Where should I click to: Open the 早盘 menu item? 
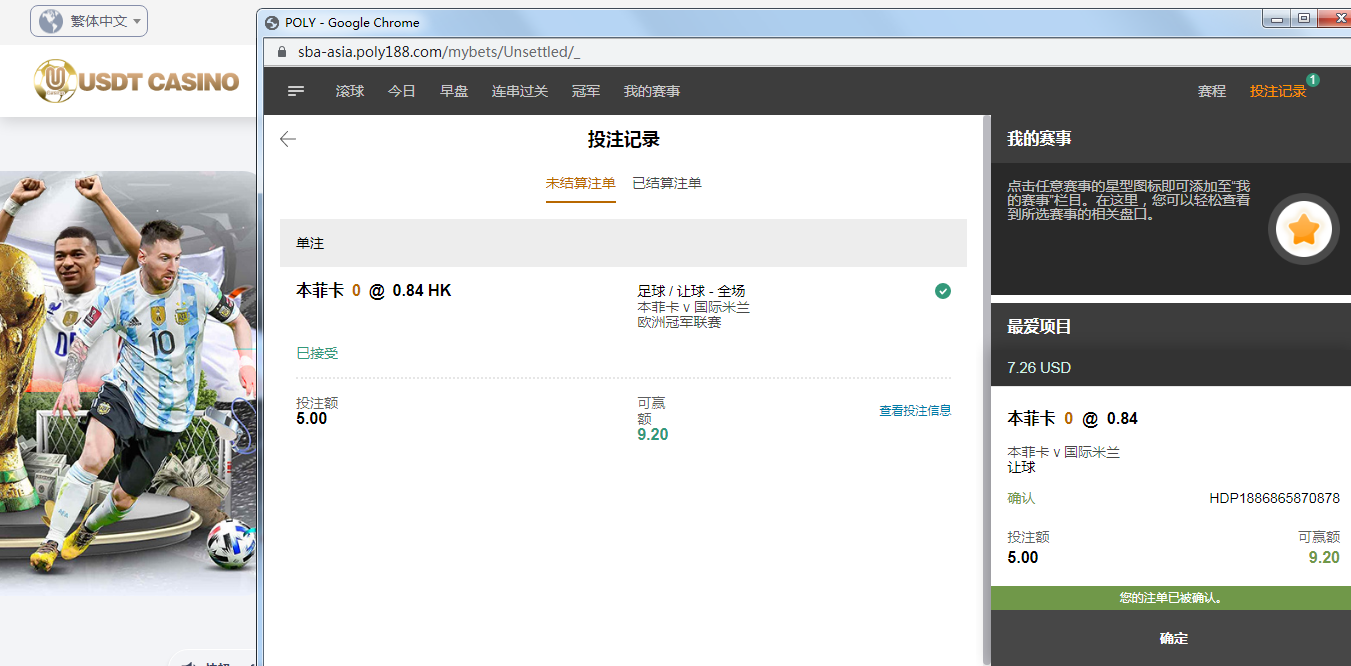coord(454,91)
